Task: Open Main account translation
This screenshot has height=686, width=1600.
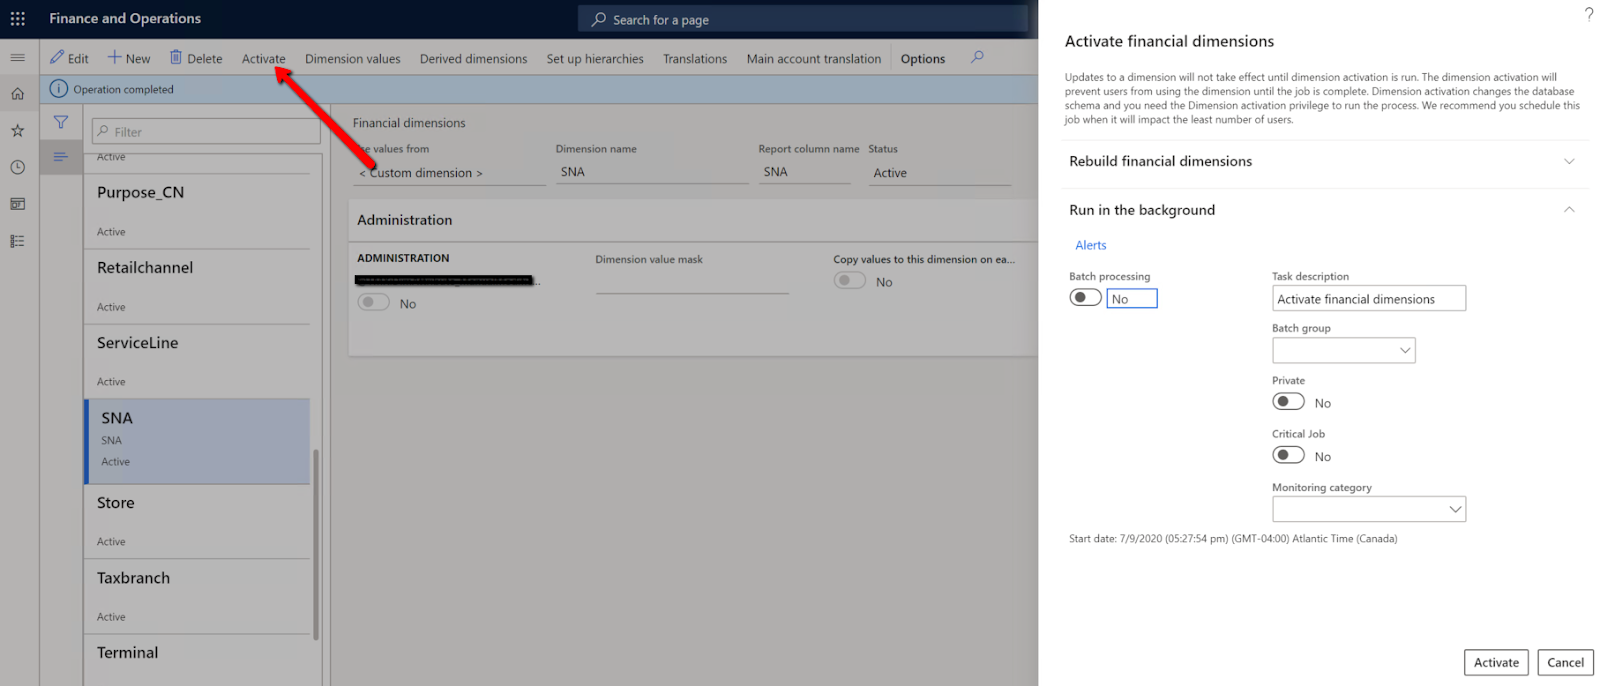Action: coord(814,59)
